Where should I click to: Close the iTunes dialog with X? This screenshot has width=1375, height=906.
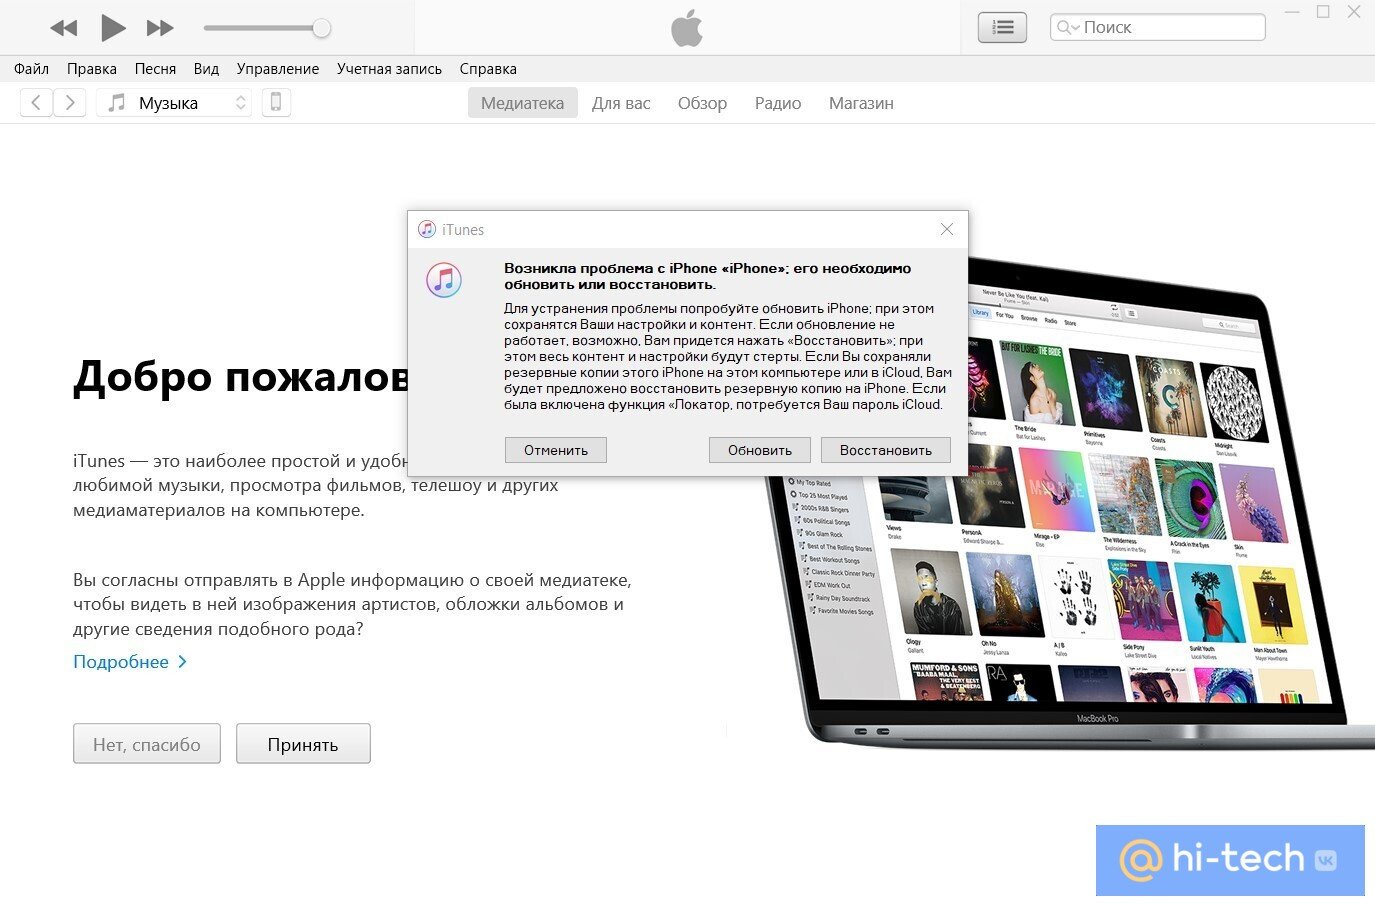(x=947, y=229)
